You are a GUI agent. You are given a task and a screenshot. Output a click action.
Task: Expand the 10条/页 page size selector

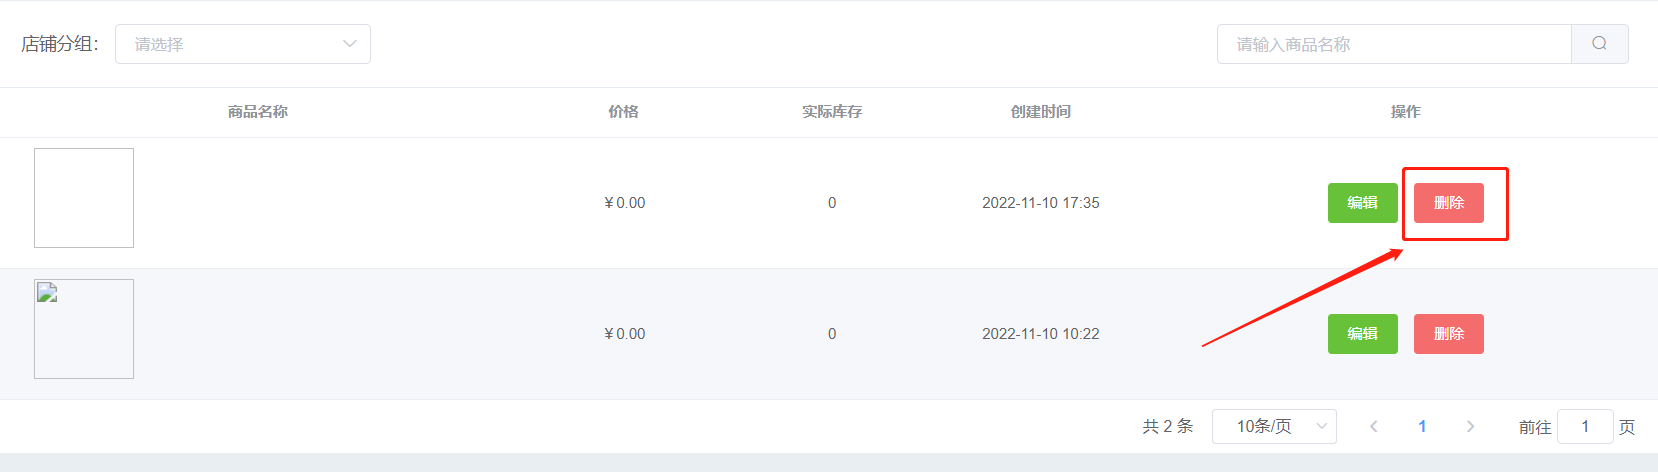[x=1274, y=426]
